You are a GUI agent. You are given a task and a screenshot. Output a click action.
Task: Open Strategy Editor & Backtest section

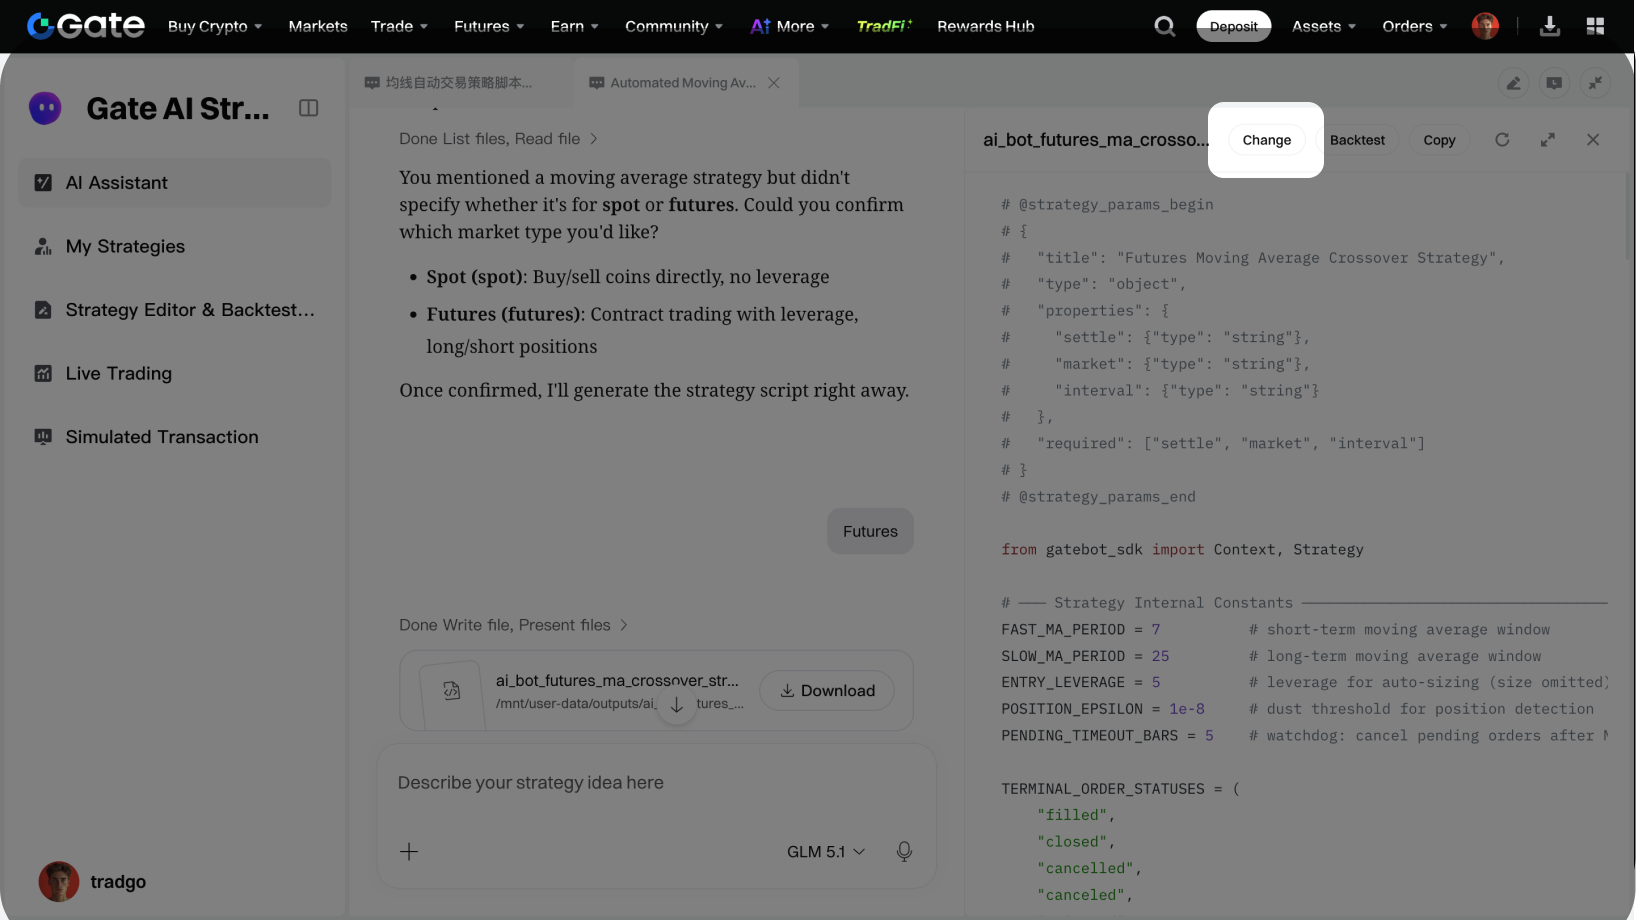click(x=175, y=310)
